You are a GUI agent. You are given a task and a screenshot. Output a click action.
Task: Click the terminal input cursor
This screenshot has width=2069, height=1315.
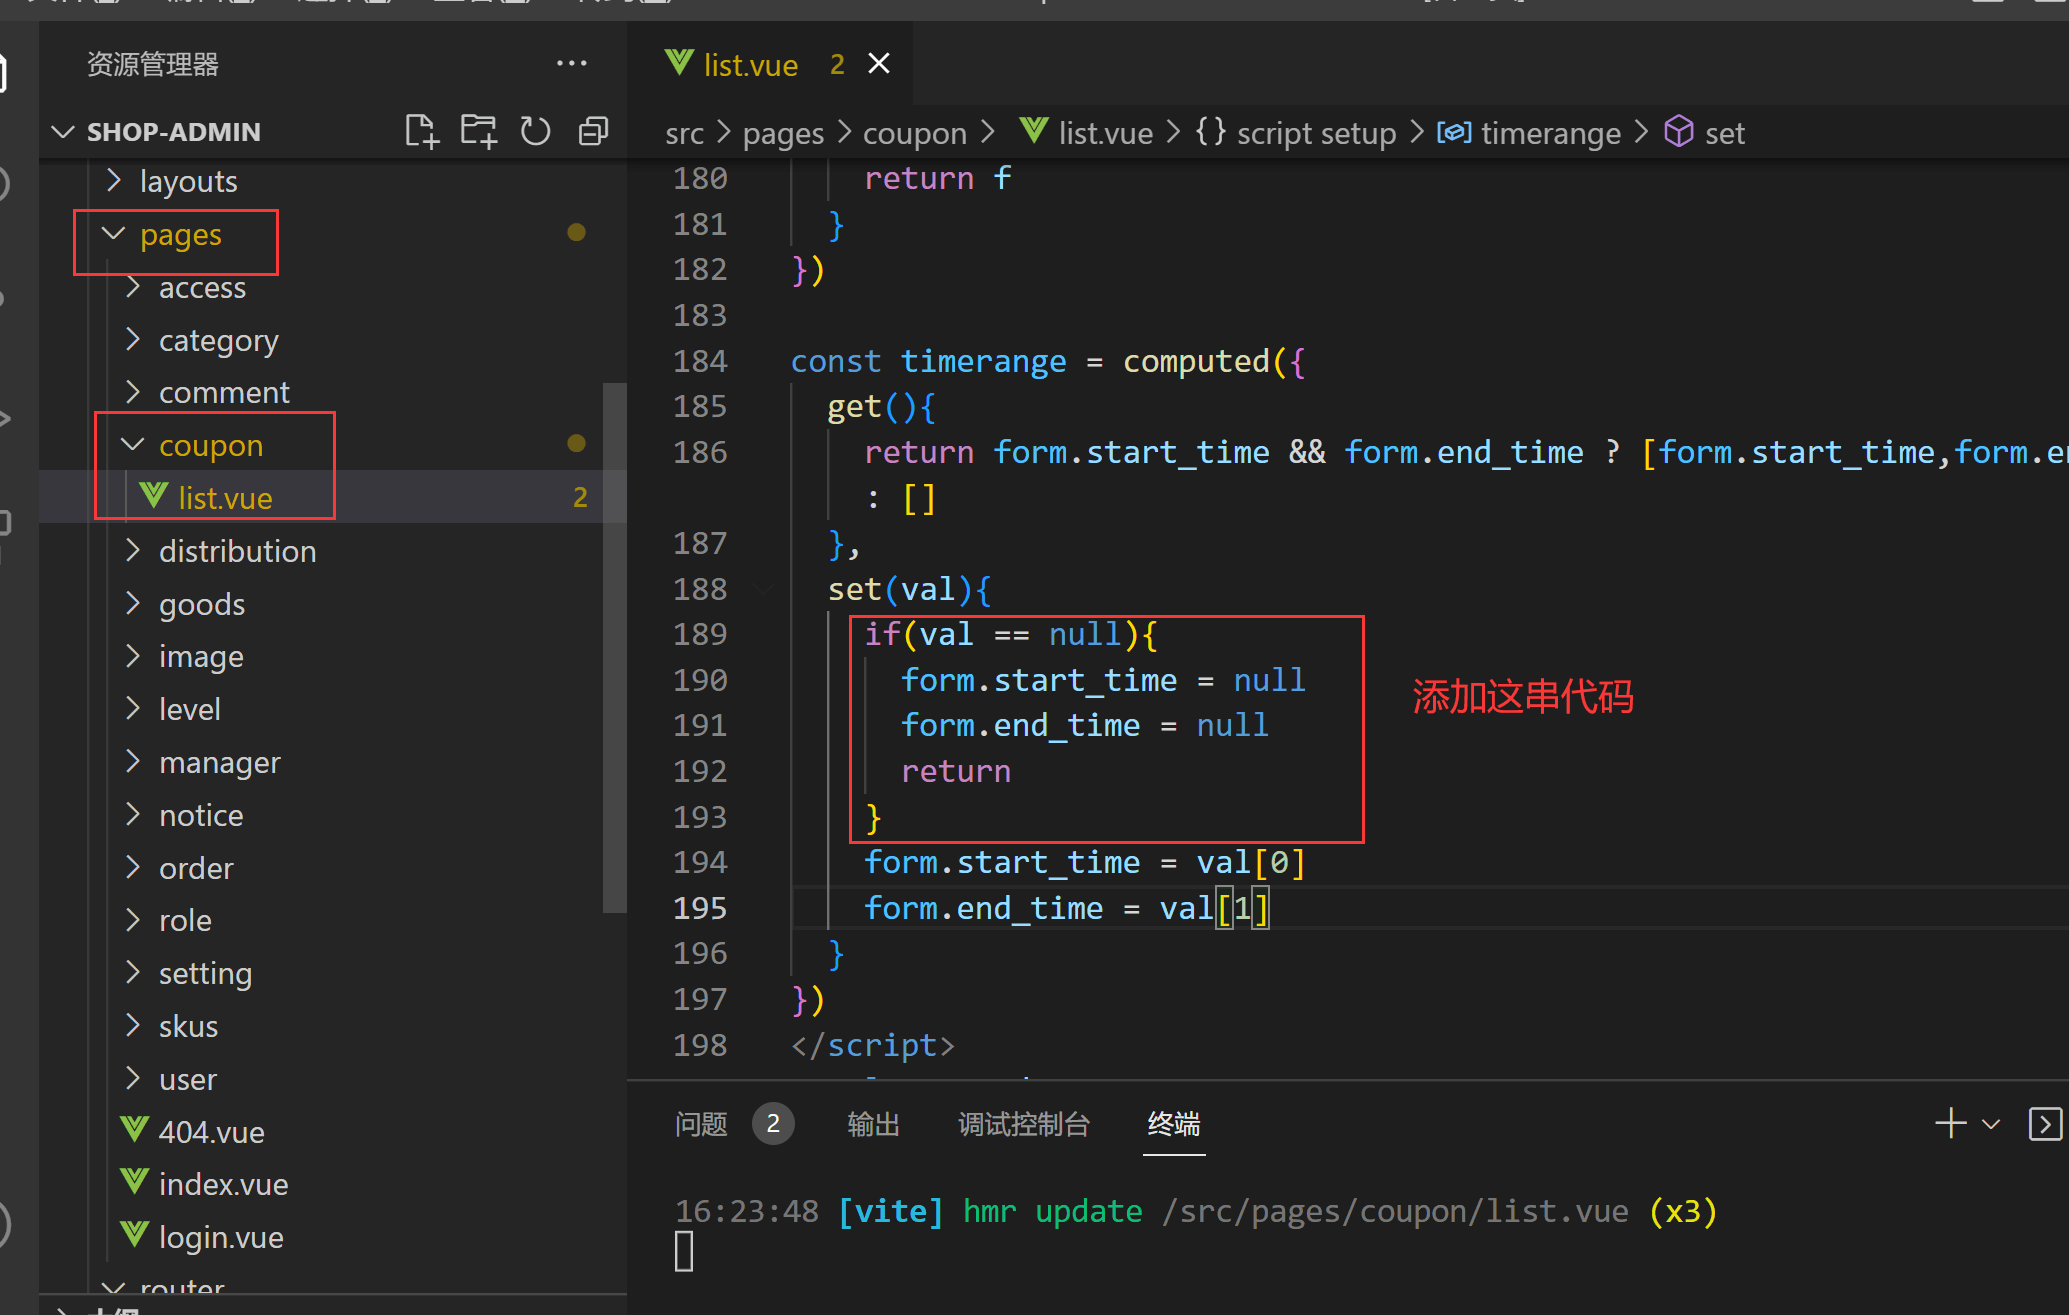[684, 1251]
